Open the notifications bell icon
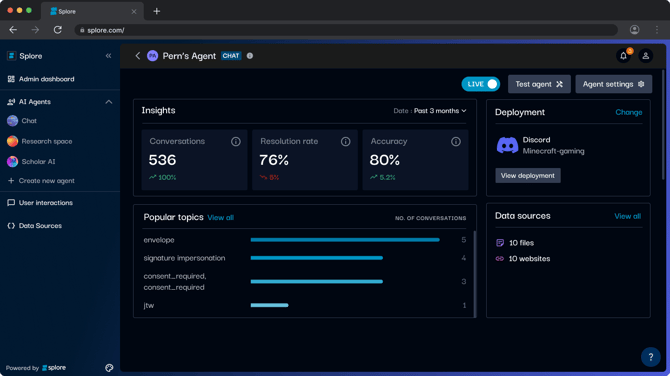670x376 pixels. pyautogui.click(x=623, y=56)
